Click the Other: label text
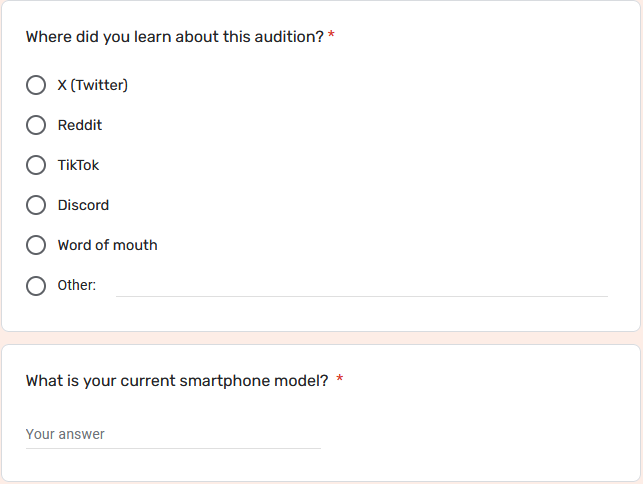 (77, 285)
